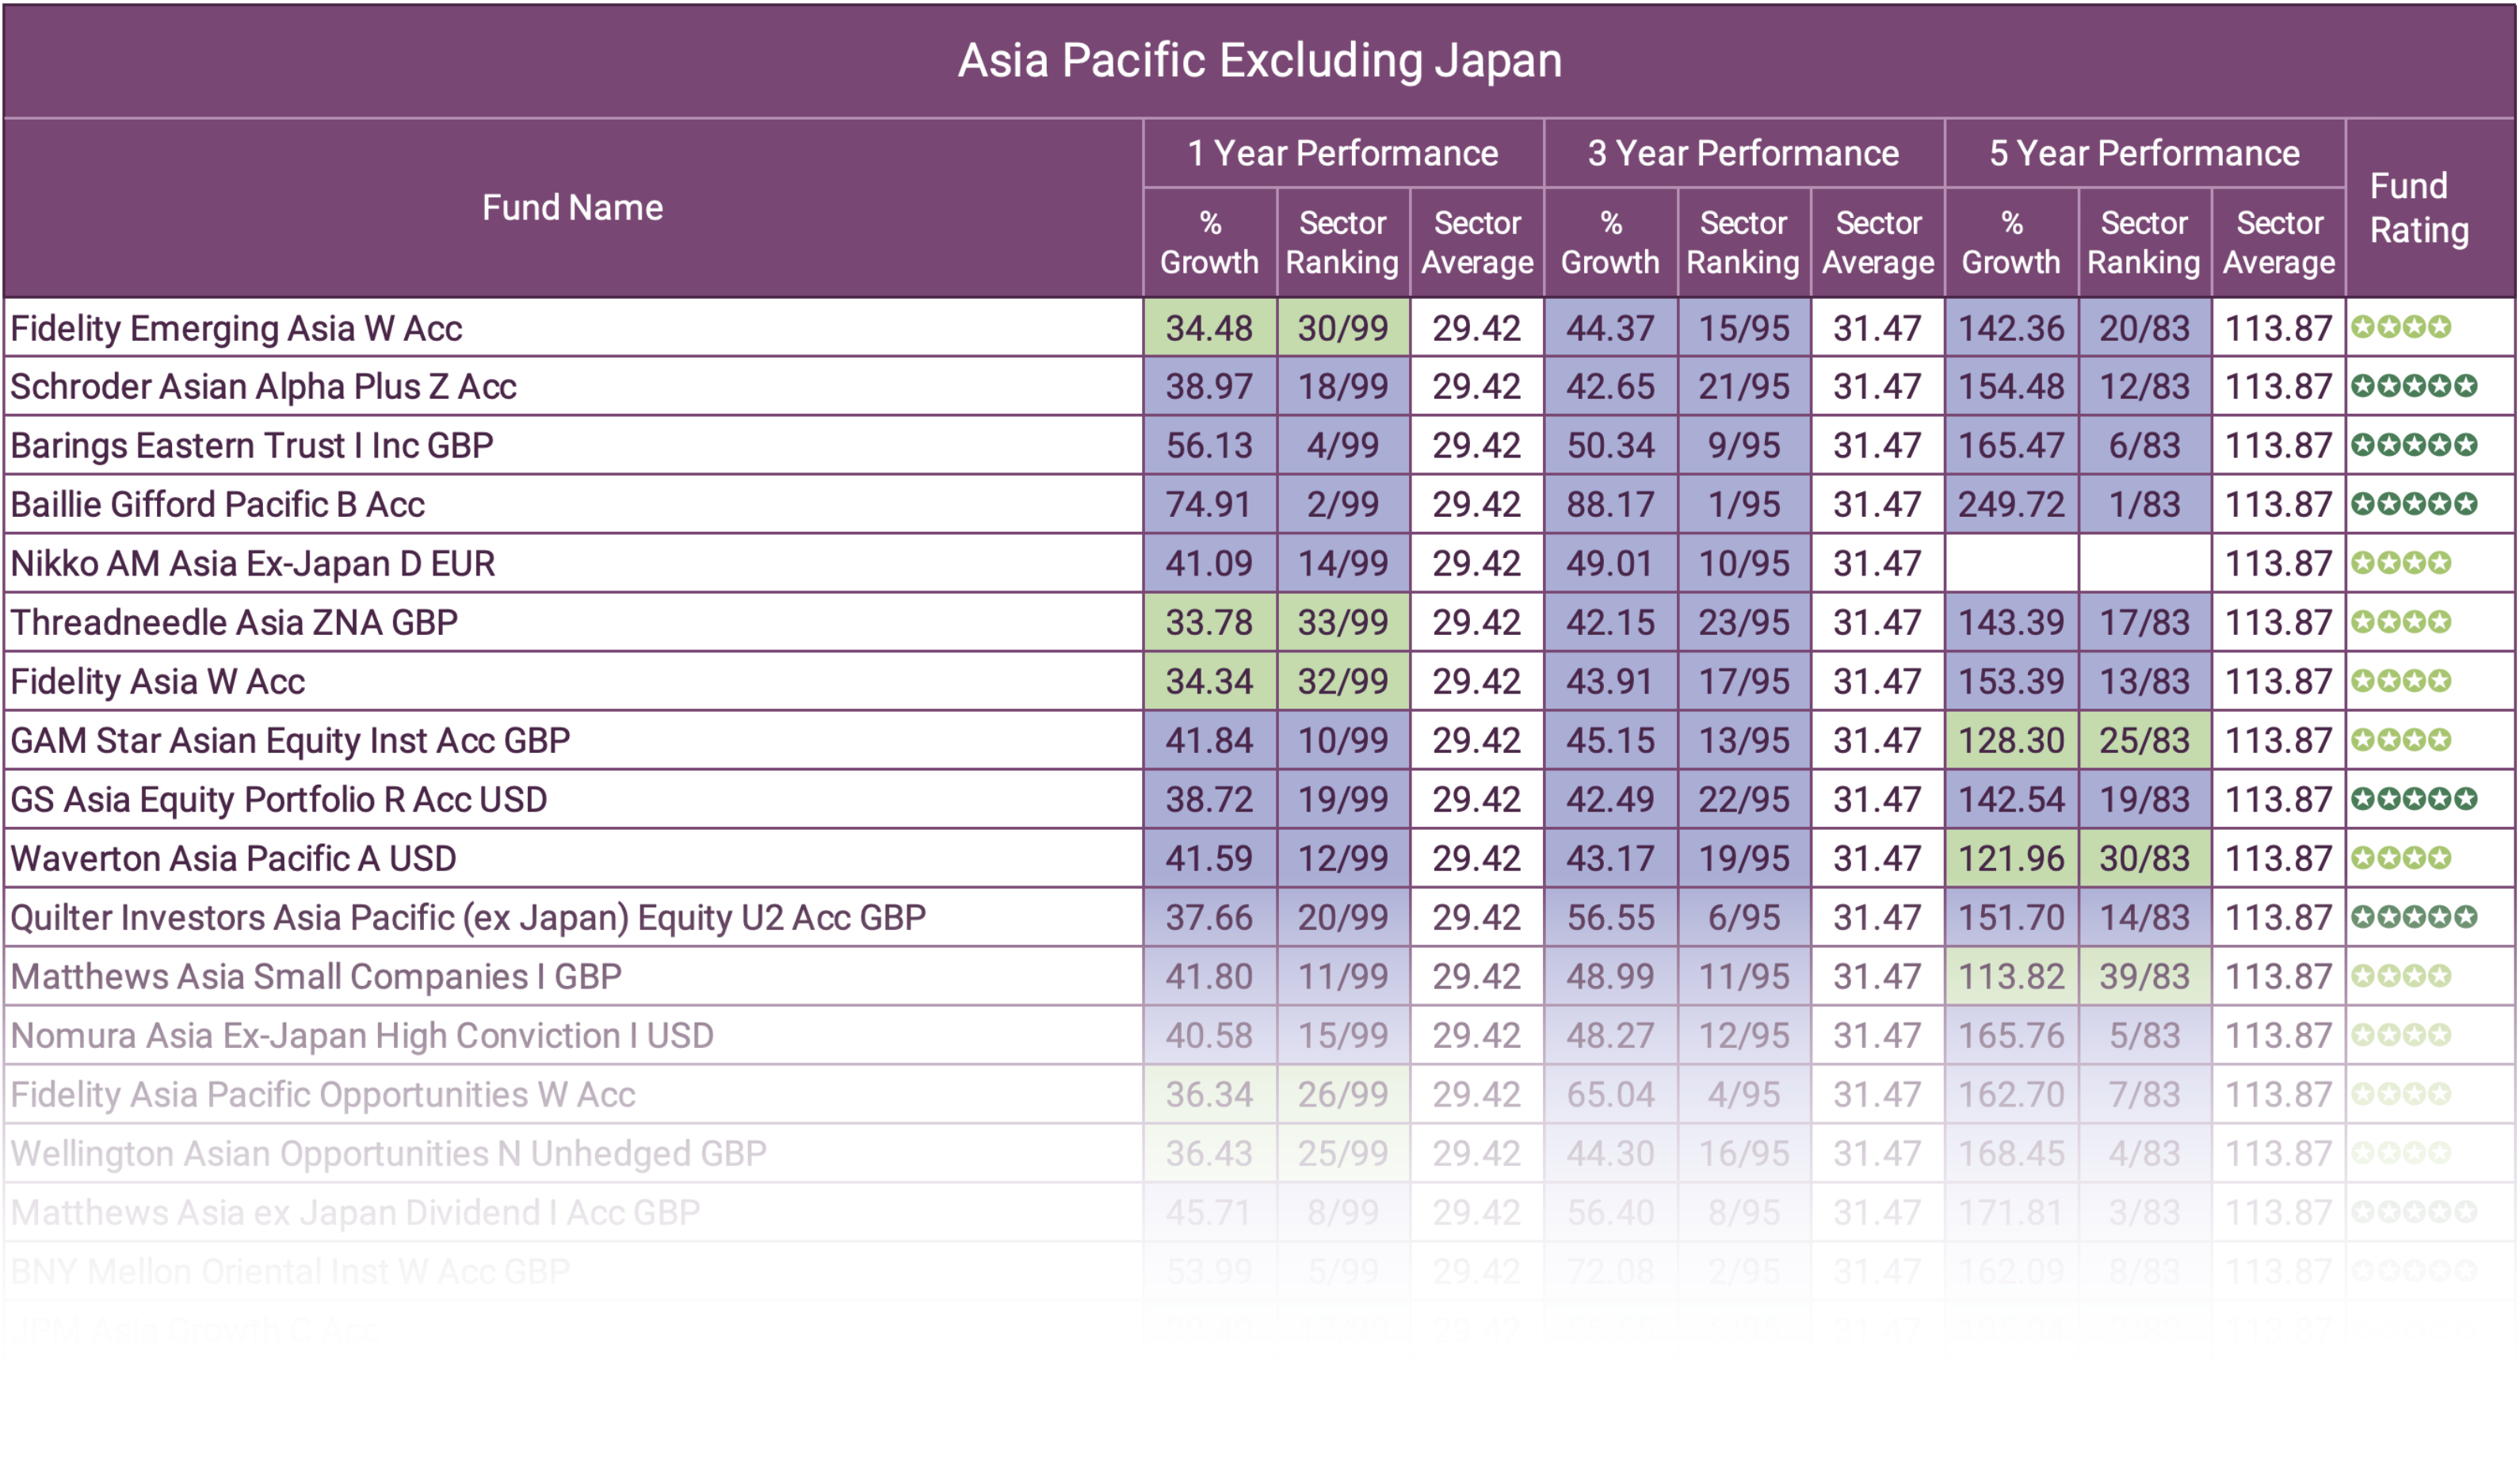Click the 56.55 three-year growth value
This screenshot has height=1468, width=2520.
[x=1611, y=918]
